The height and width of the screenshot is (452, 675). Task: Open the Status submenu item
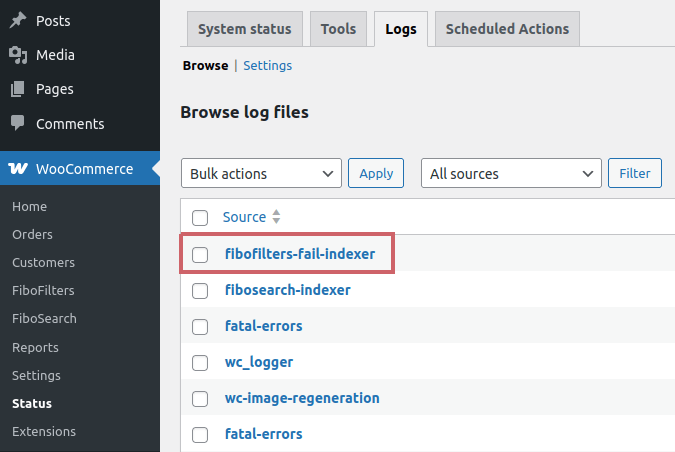[32, 403]
